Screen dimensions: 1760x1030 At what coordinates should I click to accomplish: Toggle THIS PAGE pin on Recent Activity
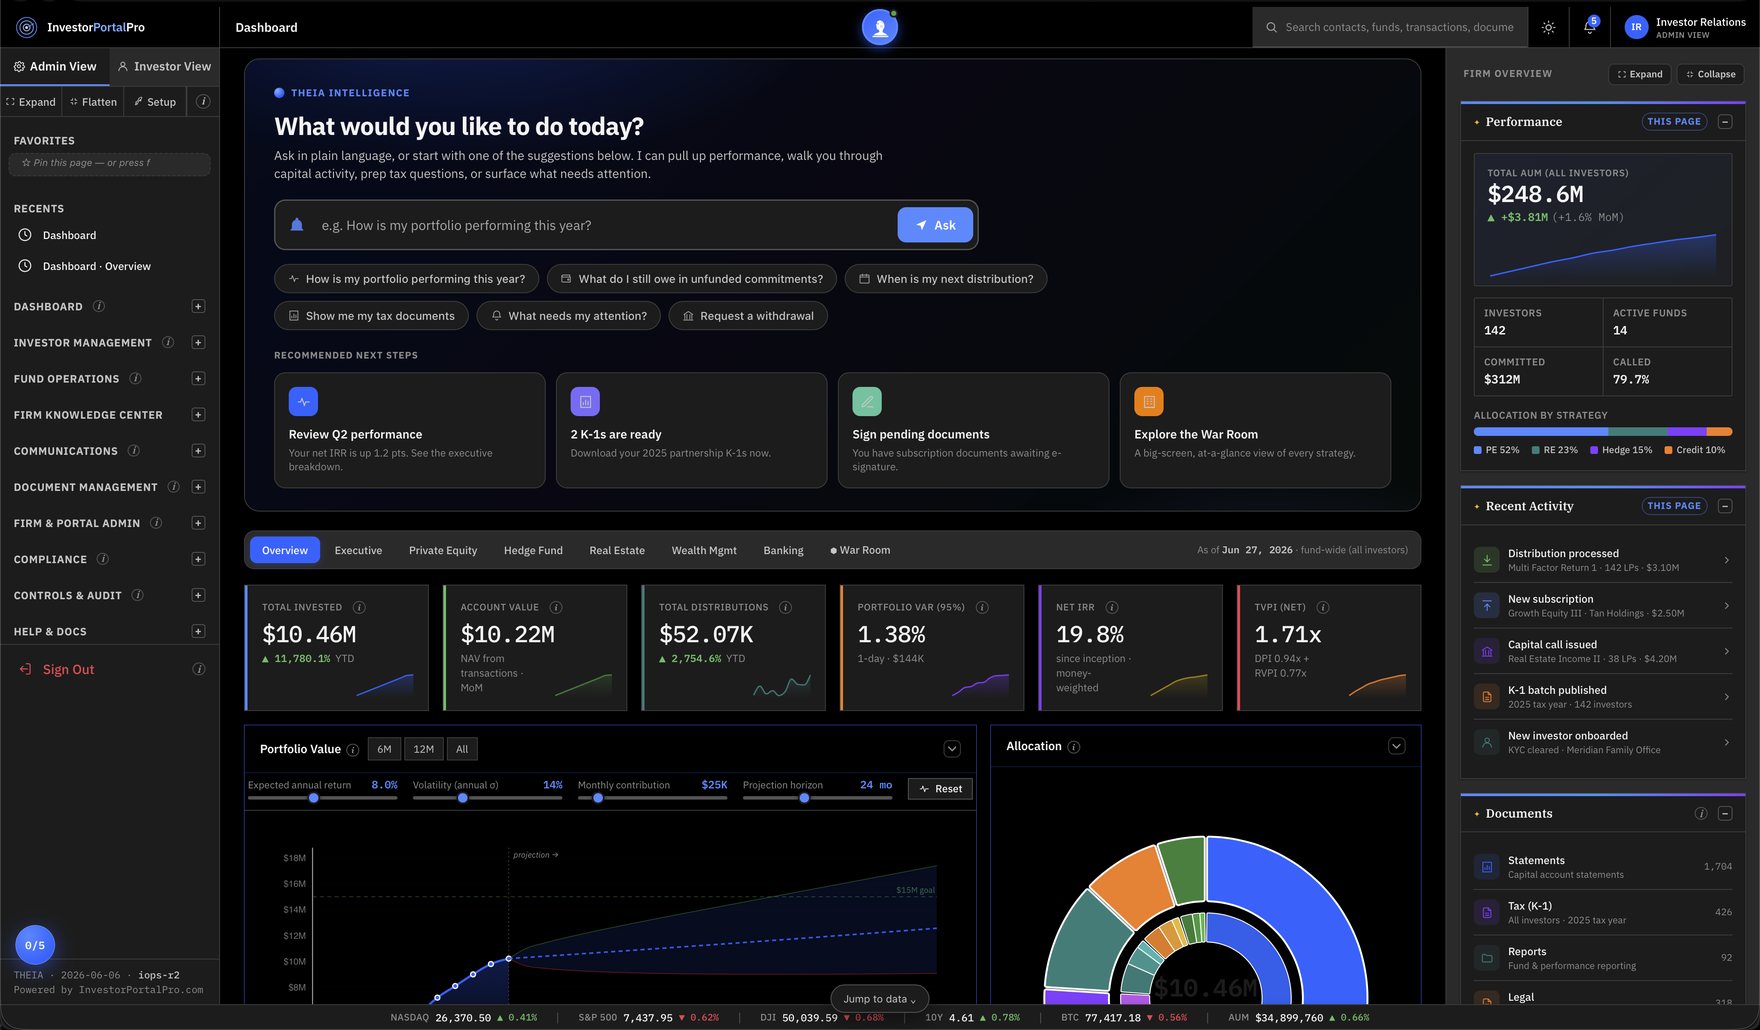click(x=1674, y=506)
